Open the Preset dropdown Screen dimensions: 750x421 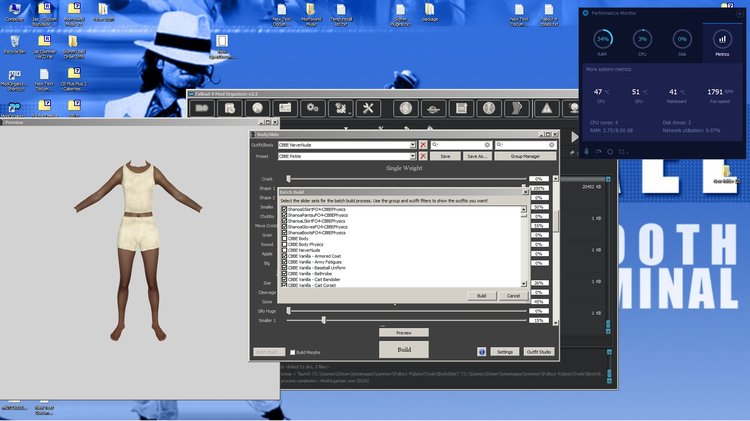coord(412,156)
